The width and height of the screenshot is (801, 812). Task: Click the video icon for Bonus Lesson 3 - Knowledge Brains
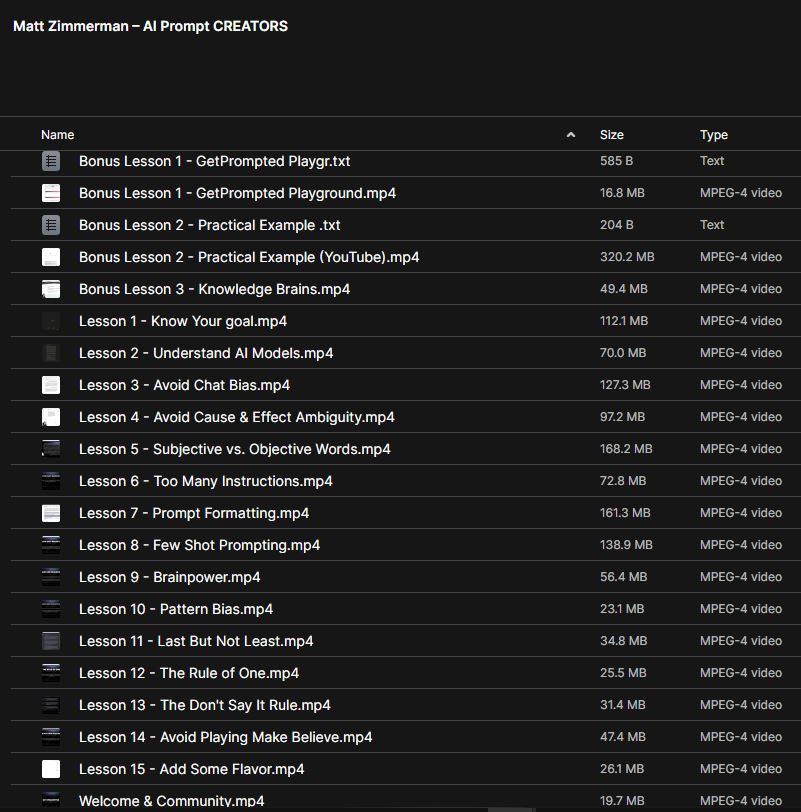(51, 289)
